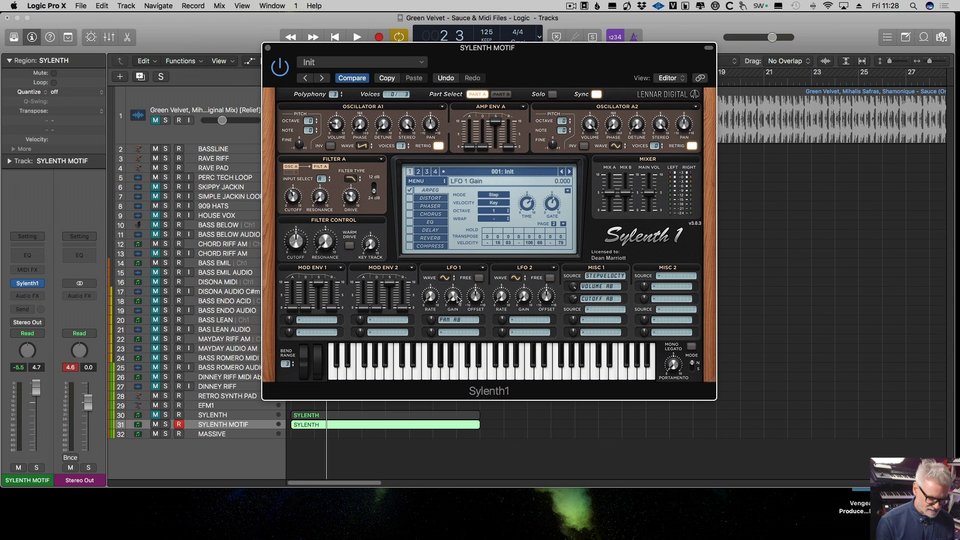This screenshot has width=960, height=540.
Task: Click the plugin Copy button
Action: (387, 78)
